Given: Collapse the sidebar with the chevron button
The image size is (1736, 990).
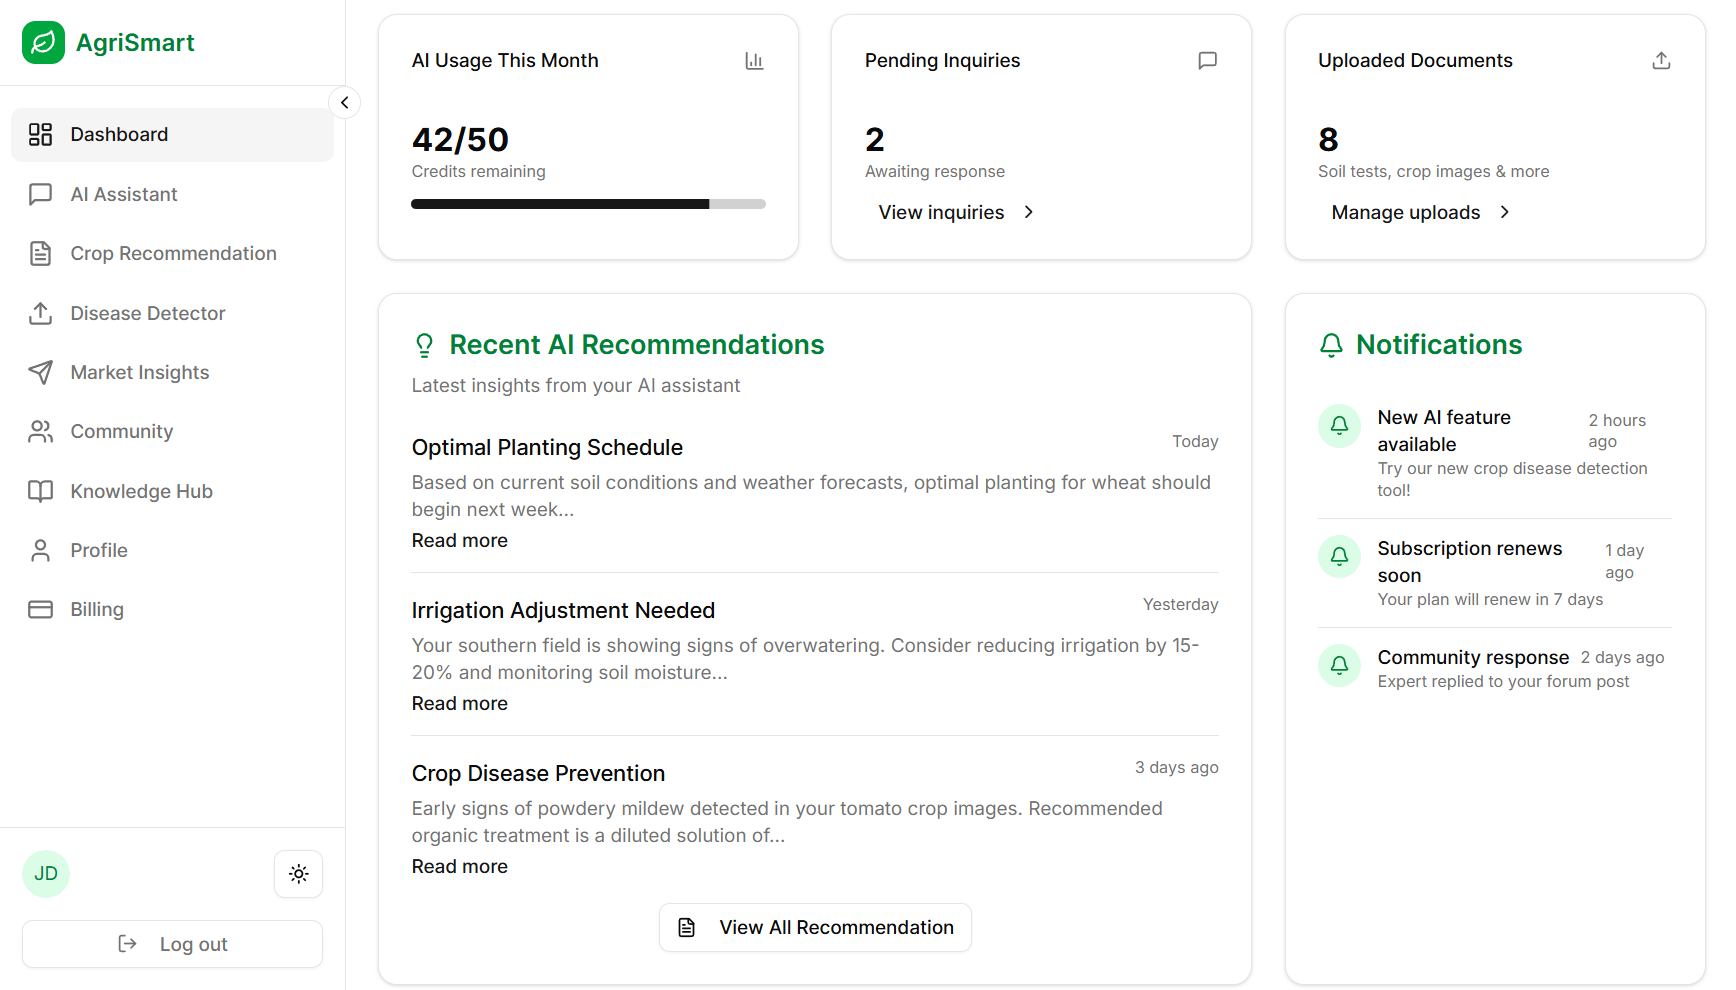Looking at the screenshot, I should point(344,102).
